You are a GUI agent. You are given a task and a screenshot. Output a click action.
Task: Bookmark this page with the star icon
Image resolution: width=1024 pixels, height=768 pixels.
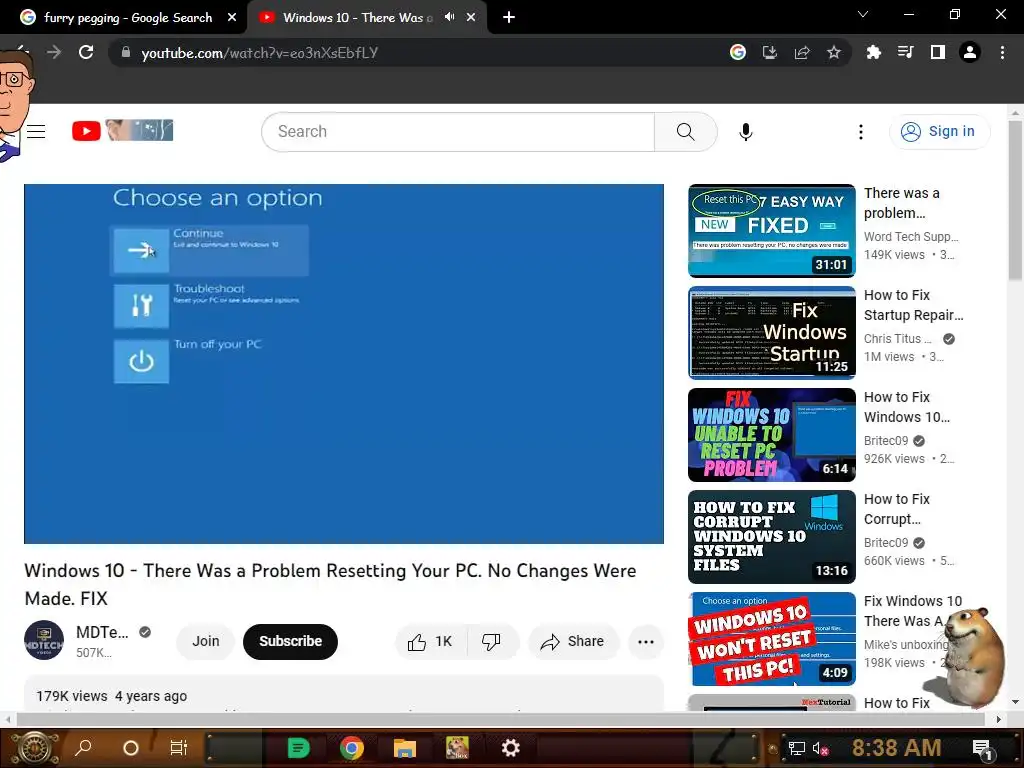click(834, 52)
